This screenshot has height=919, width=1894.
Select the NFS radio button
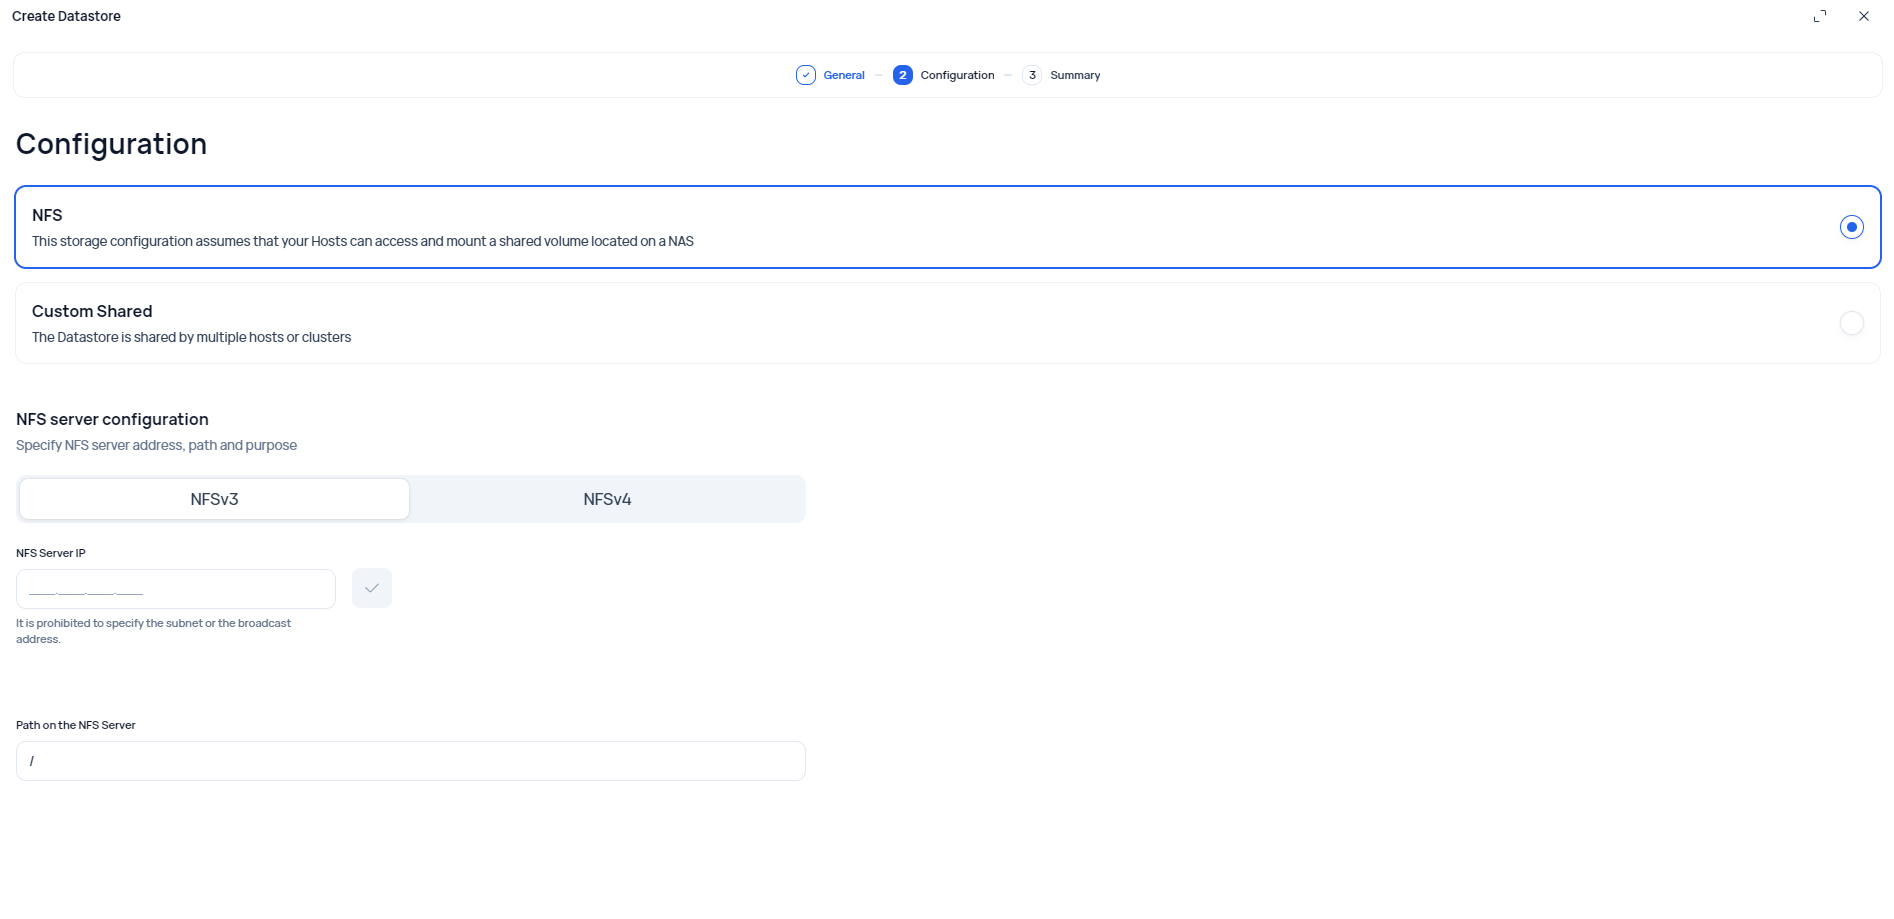coord(1852,227)
